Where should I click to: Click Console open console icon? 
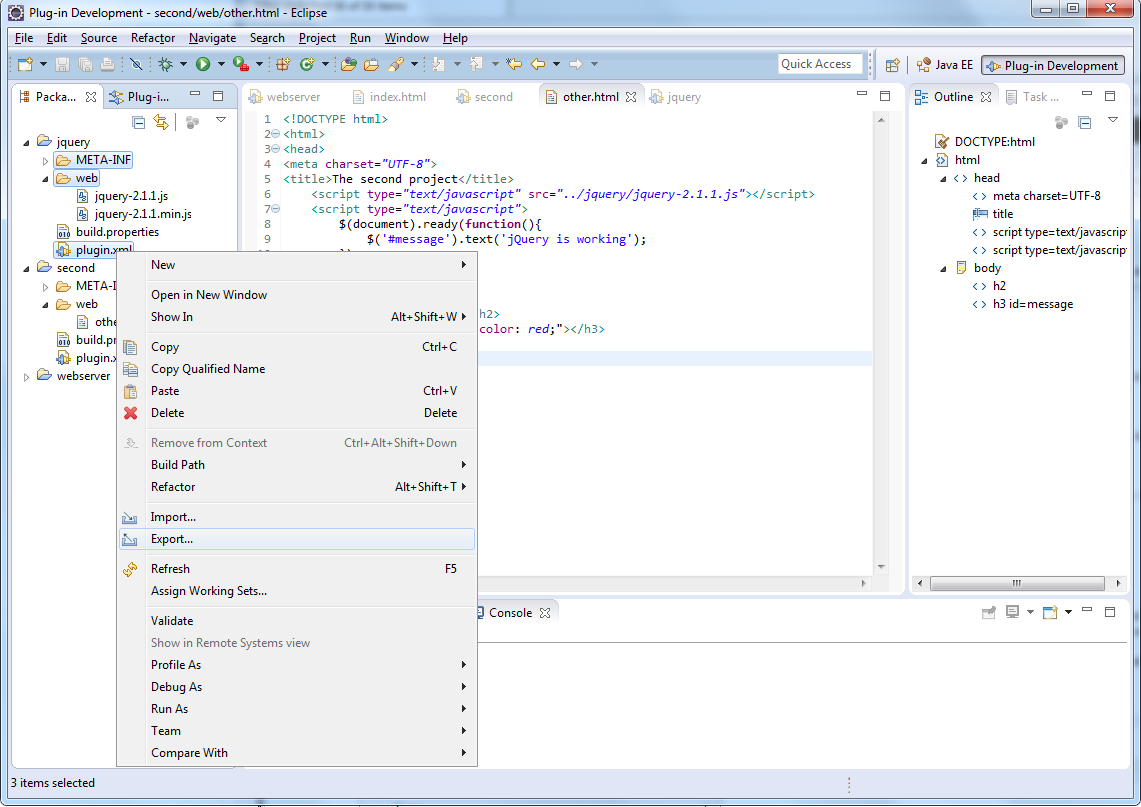[1050, 612]
